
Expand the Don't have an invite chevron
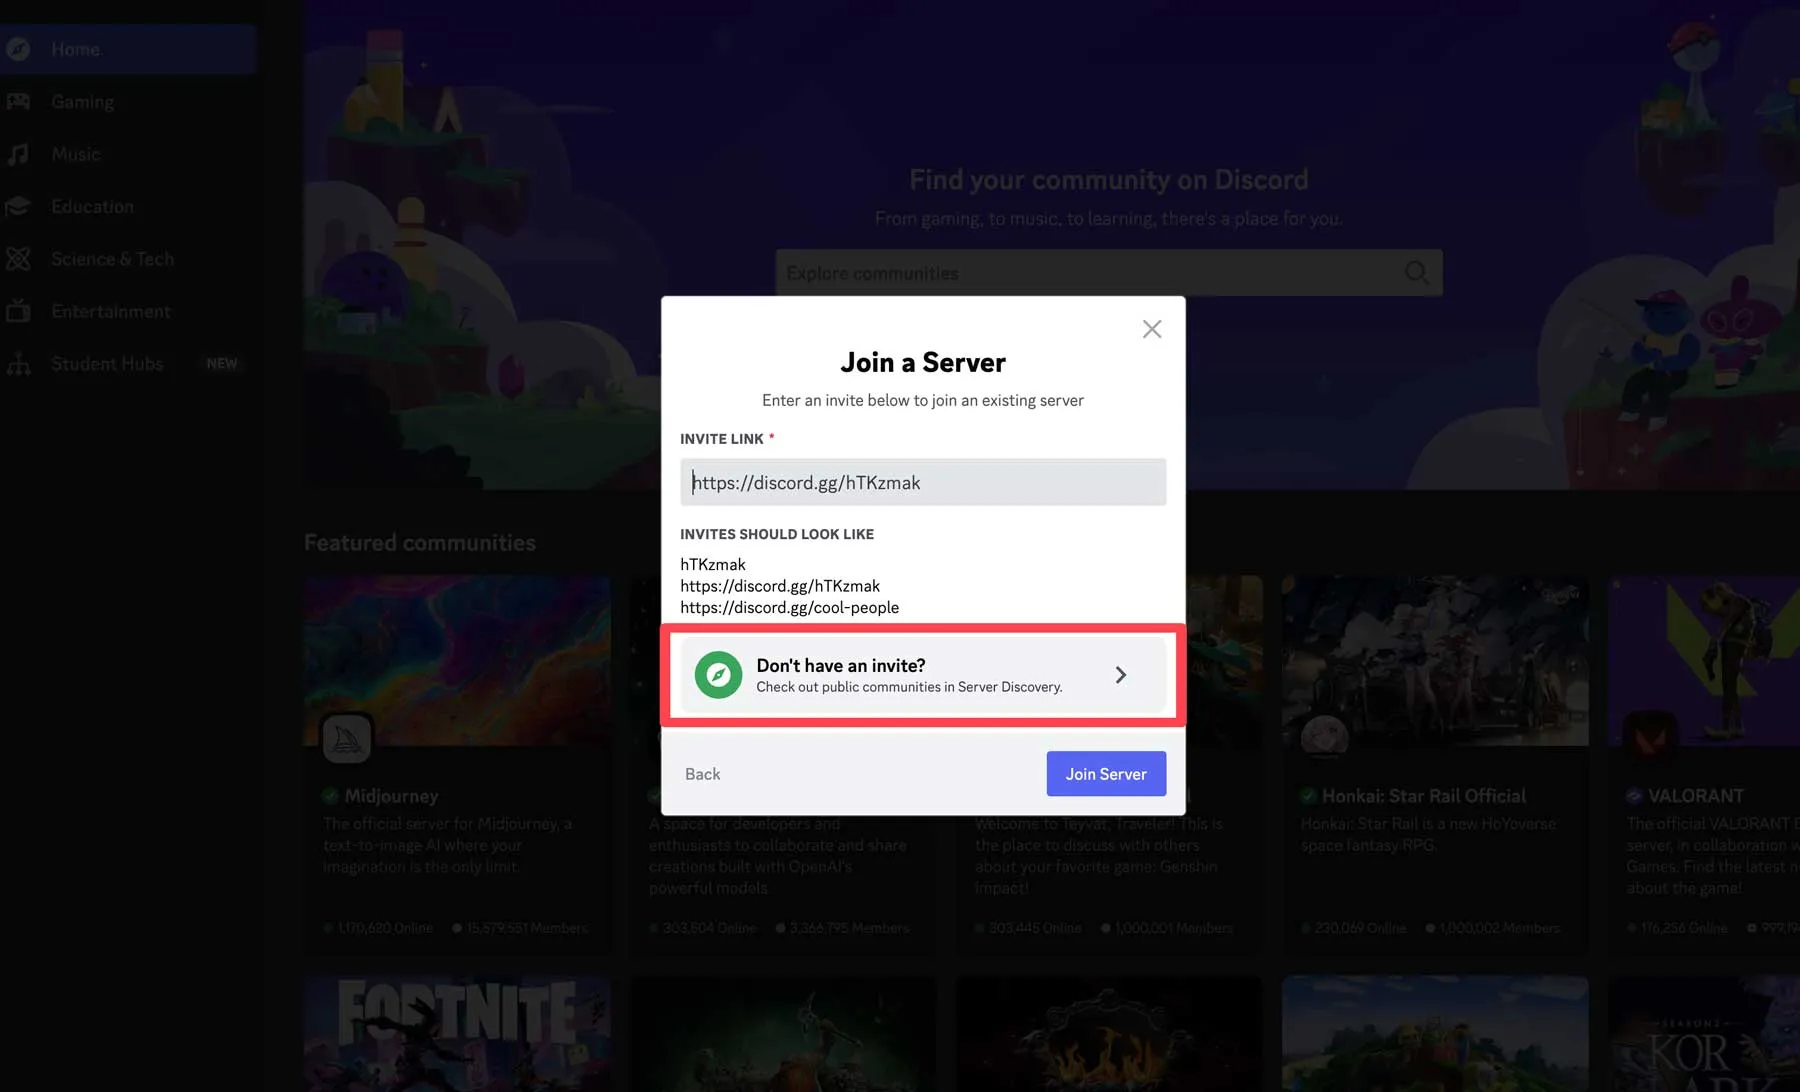(x=1121, y=675)
